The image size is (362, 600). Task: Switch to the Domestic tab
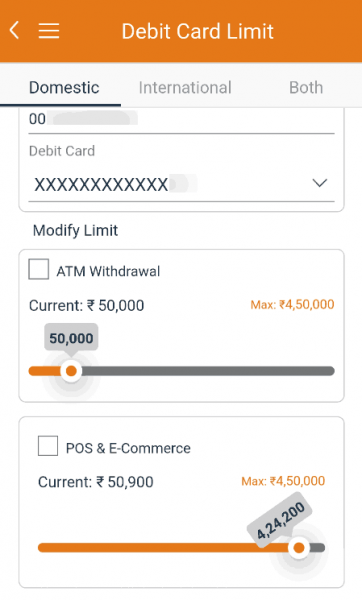coord(64,88)
